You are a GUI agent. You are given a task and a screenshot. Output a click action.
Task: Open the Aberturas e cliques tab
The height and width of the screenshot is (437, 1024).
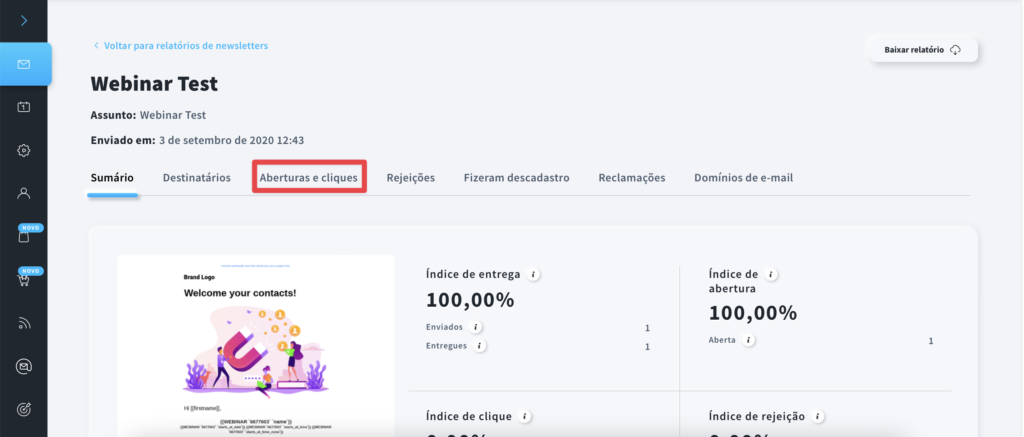pyautogui.click(x=308, y=178)
